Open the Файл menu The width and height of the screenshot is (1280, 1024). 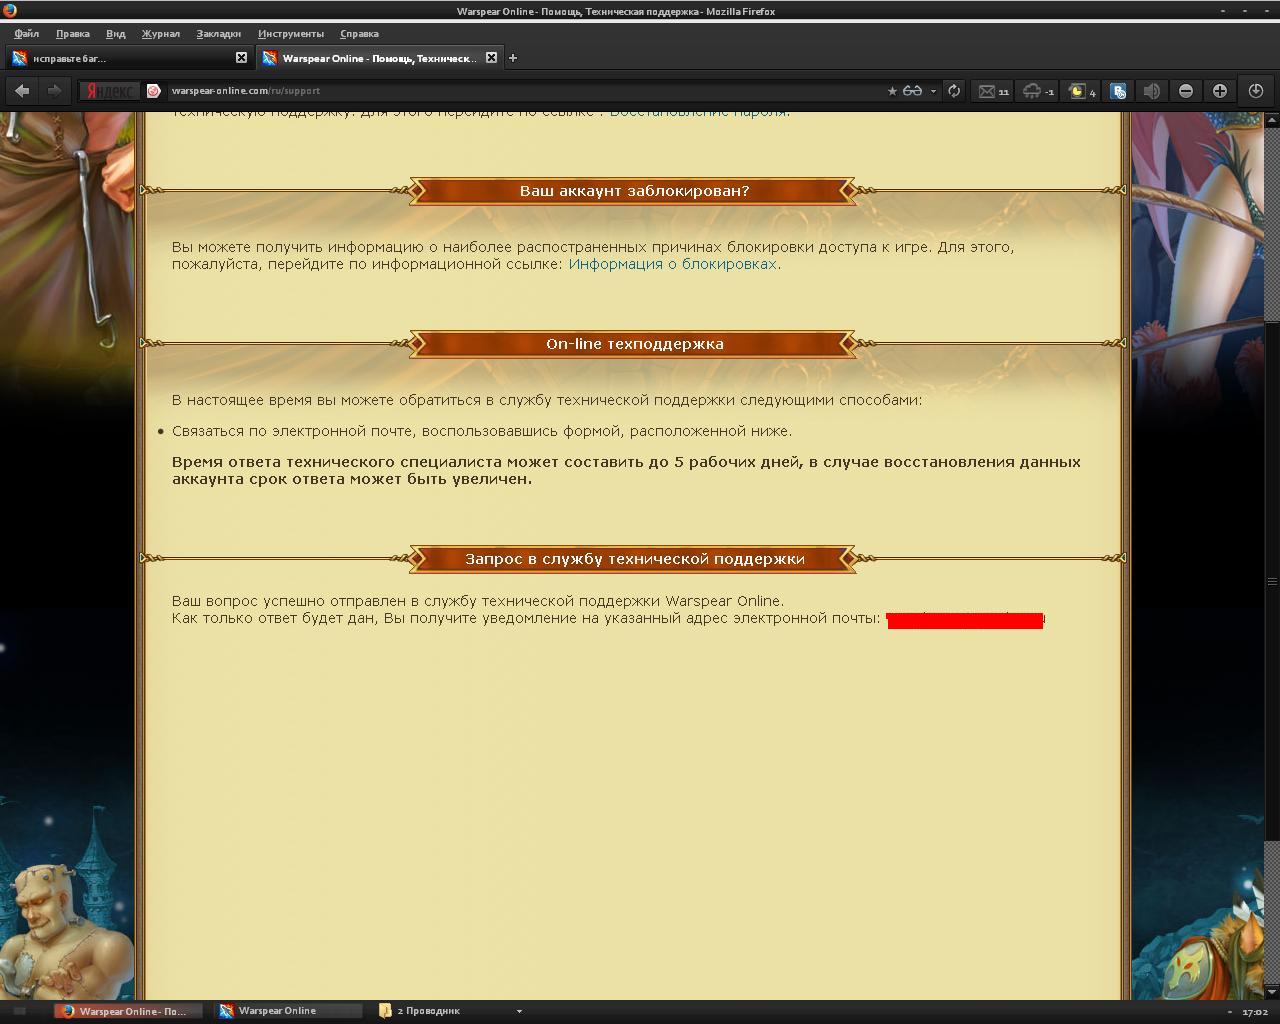(26, 34)
